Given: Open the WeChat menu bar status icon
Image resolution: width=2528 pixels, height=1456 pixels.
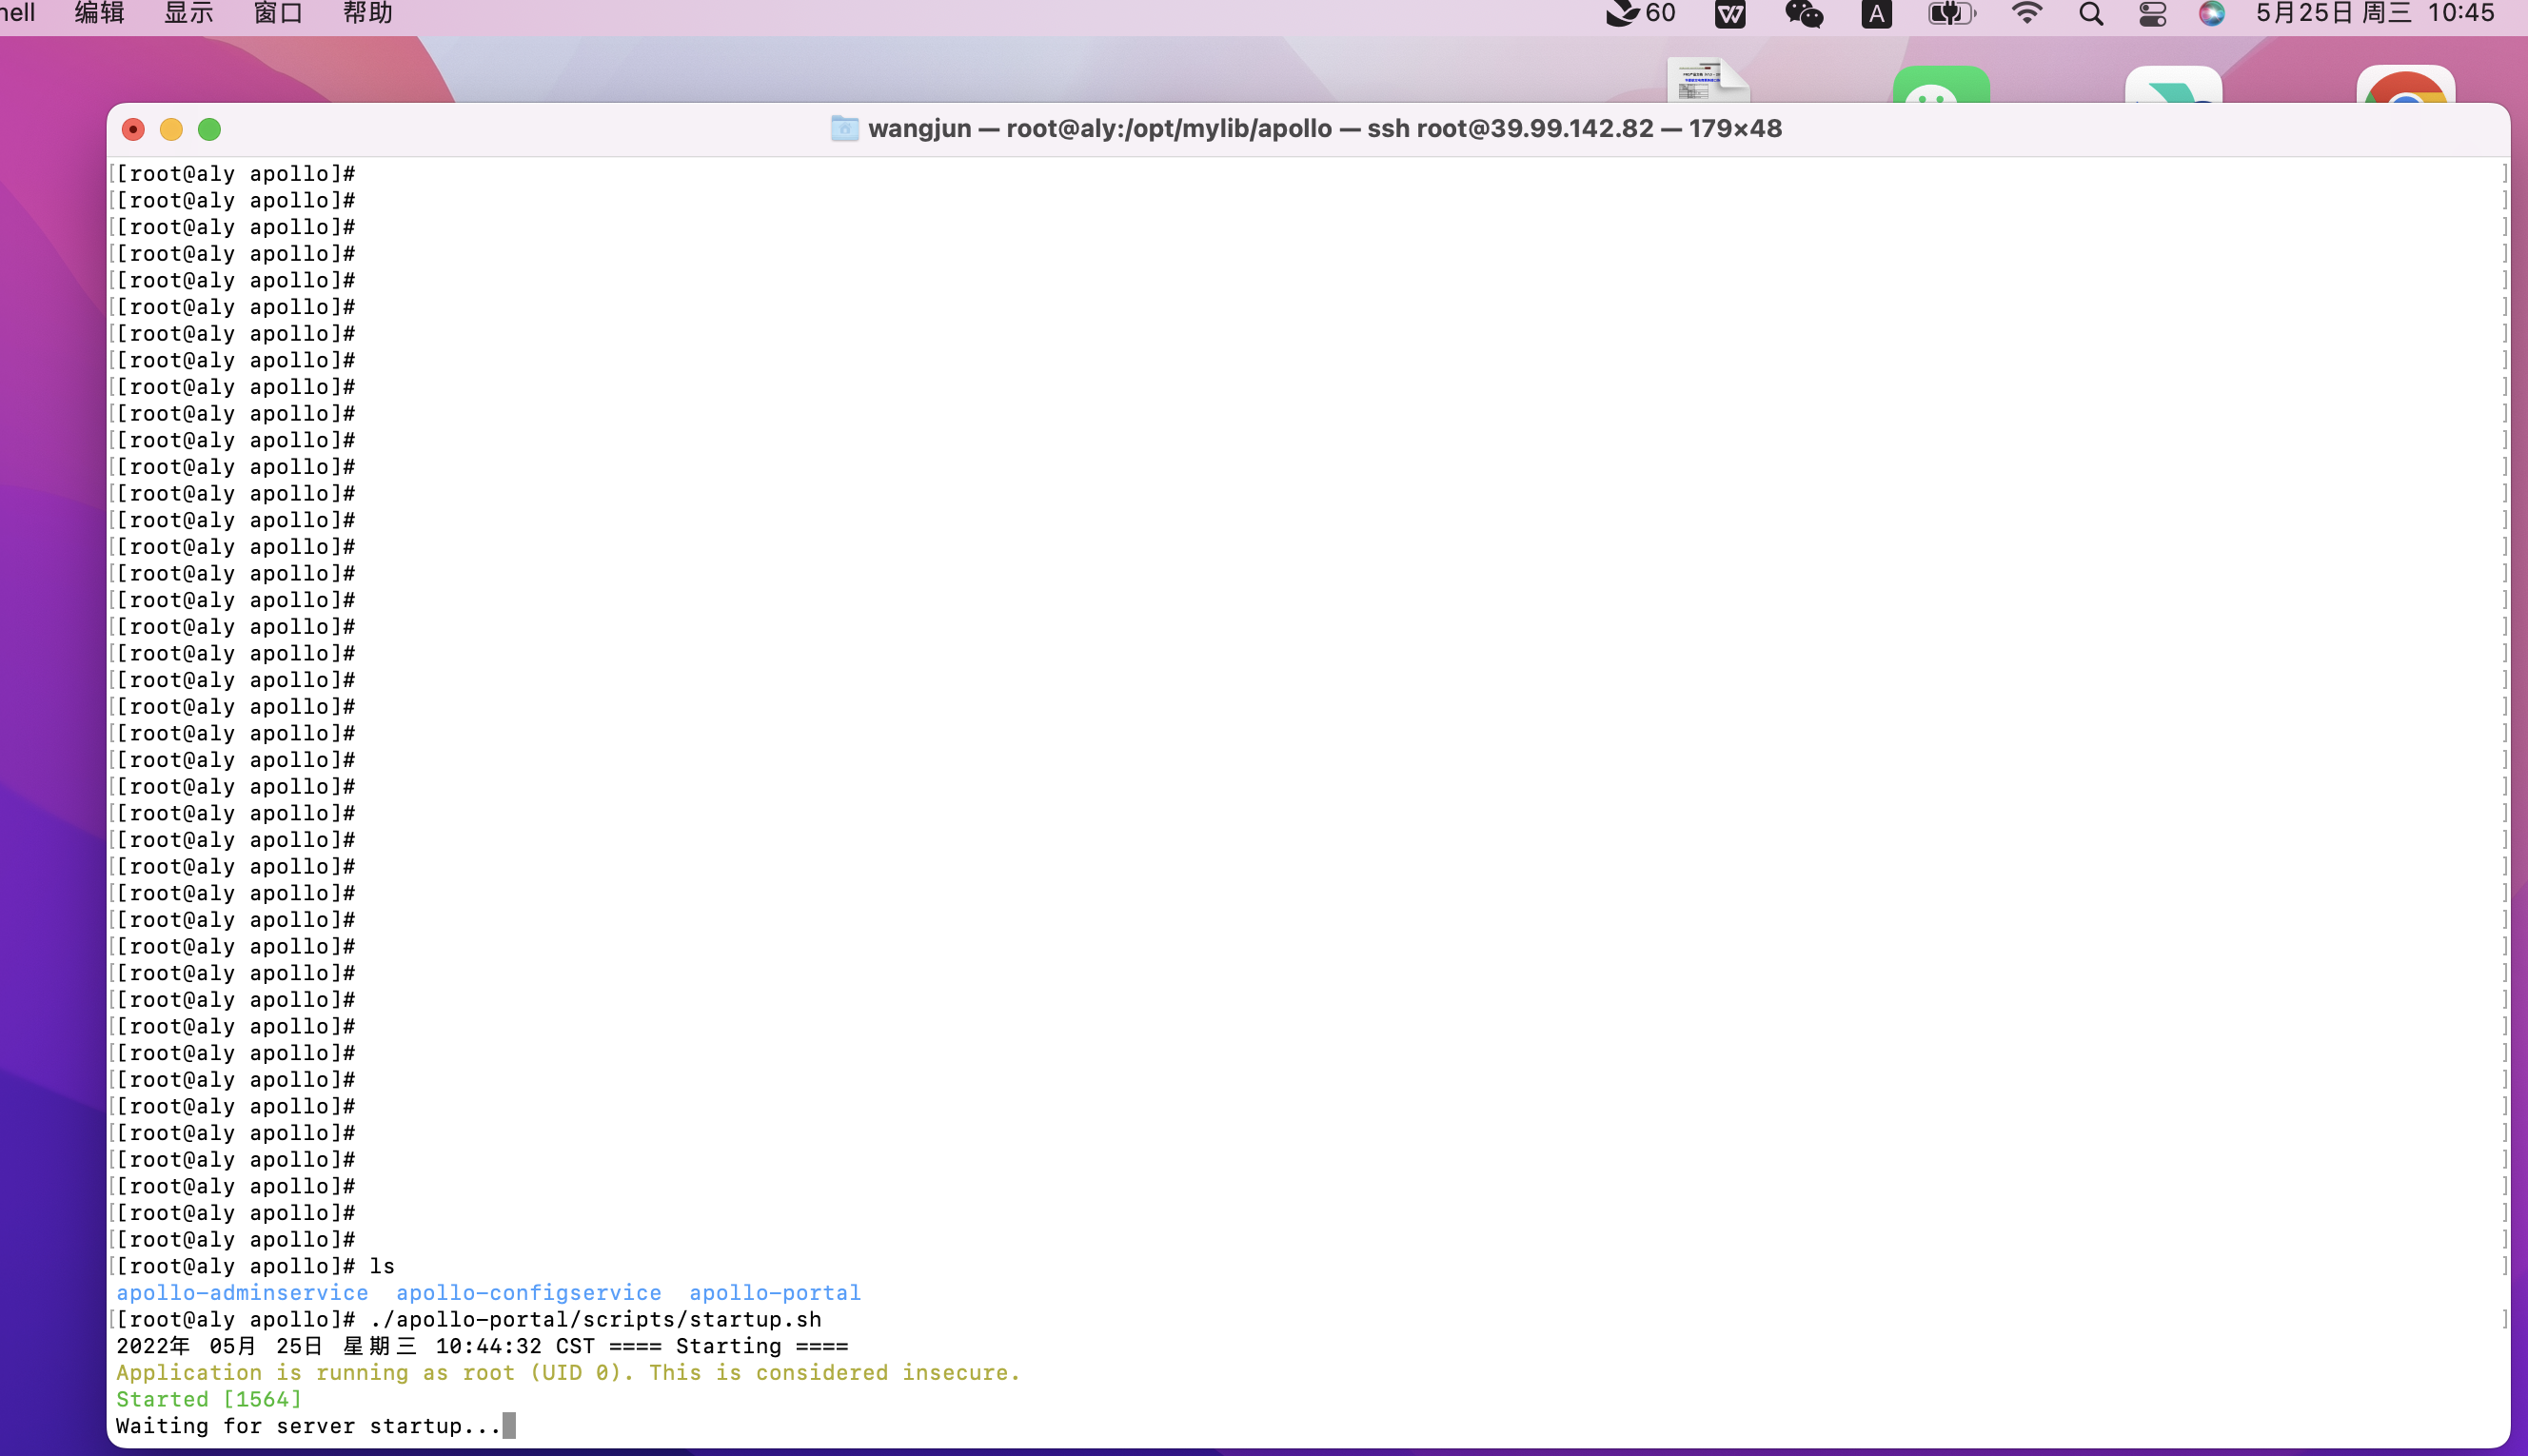Looking at the screenshot, I should [x=1804, y=14].
